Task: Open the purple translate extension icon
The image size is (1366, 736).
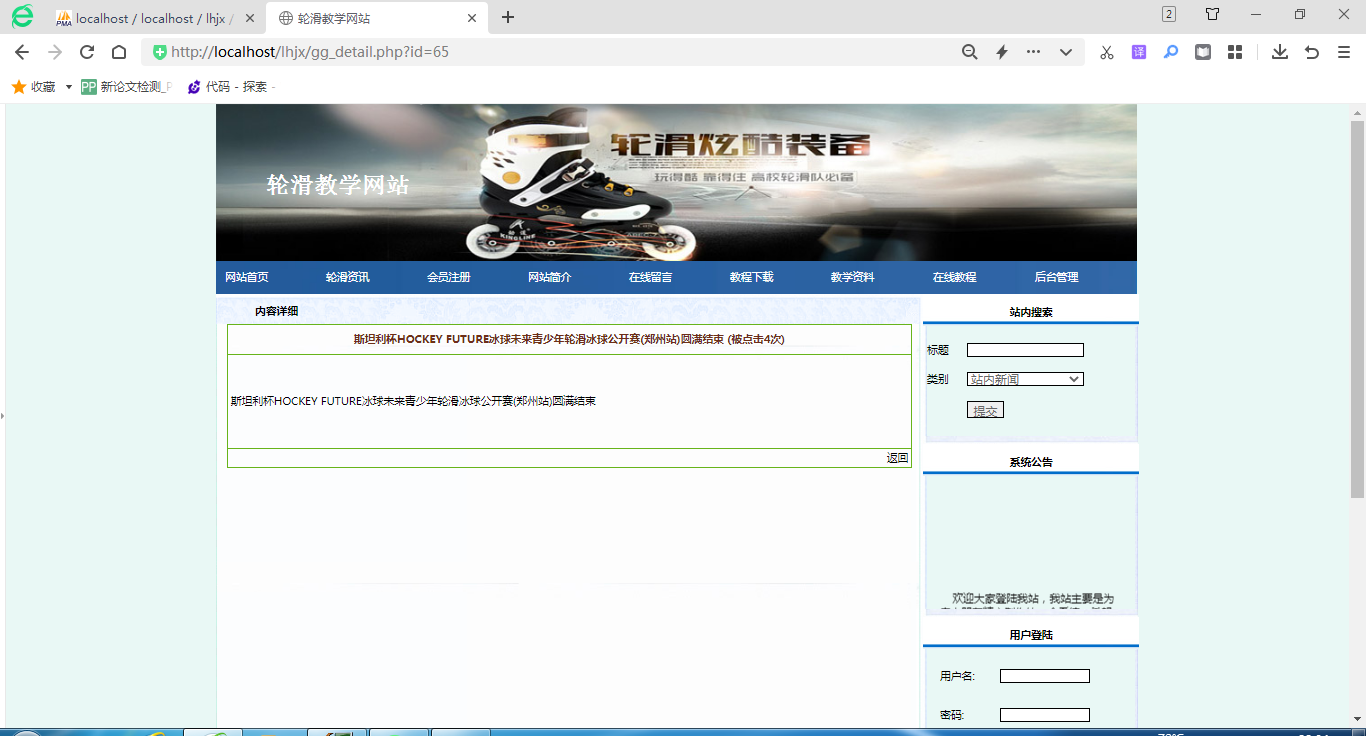Action: point(1139,52)
